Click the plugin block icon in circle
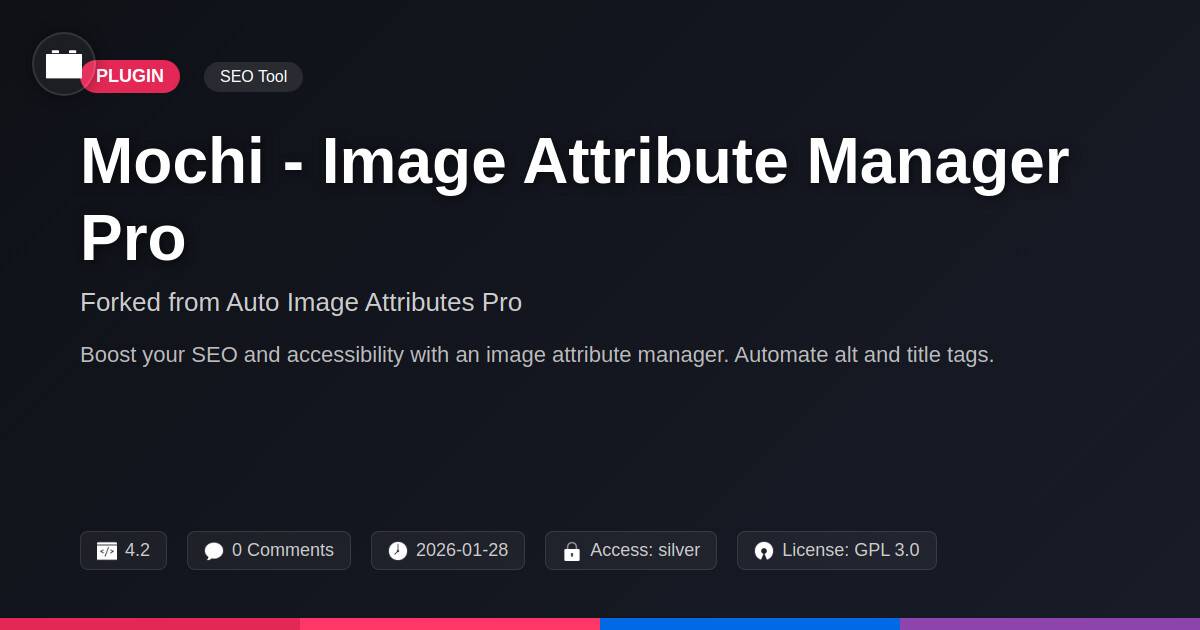The image size is (1200, 630). 64,64
